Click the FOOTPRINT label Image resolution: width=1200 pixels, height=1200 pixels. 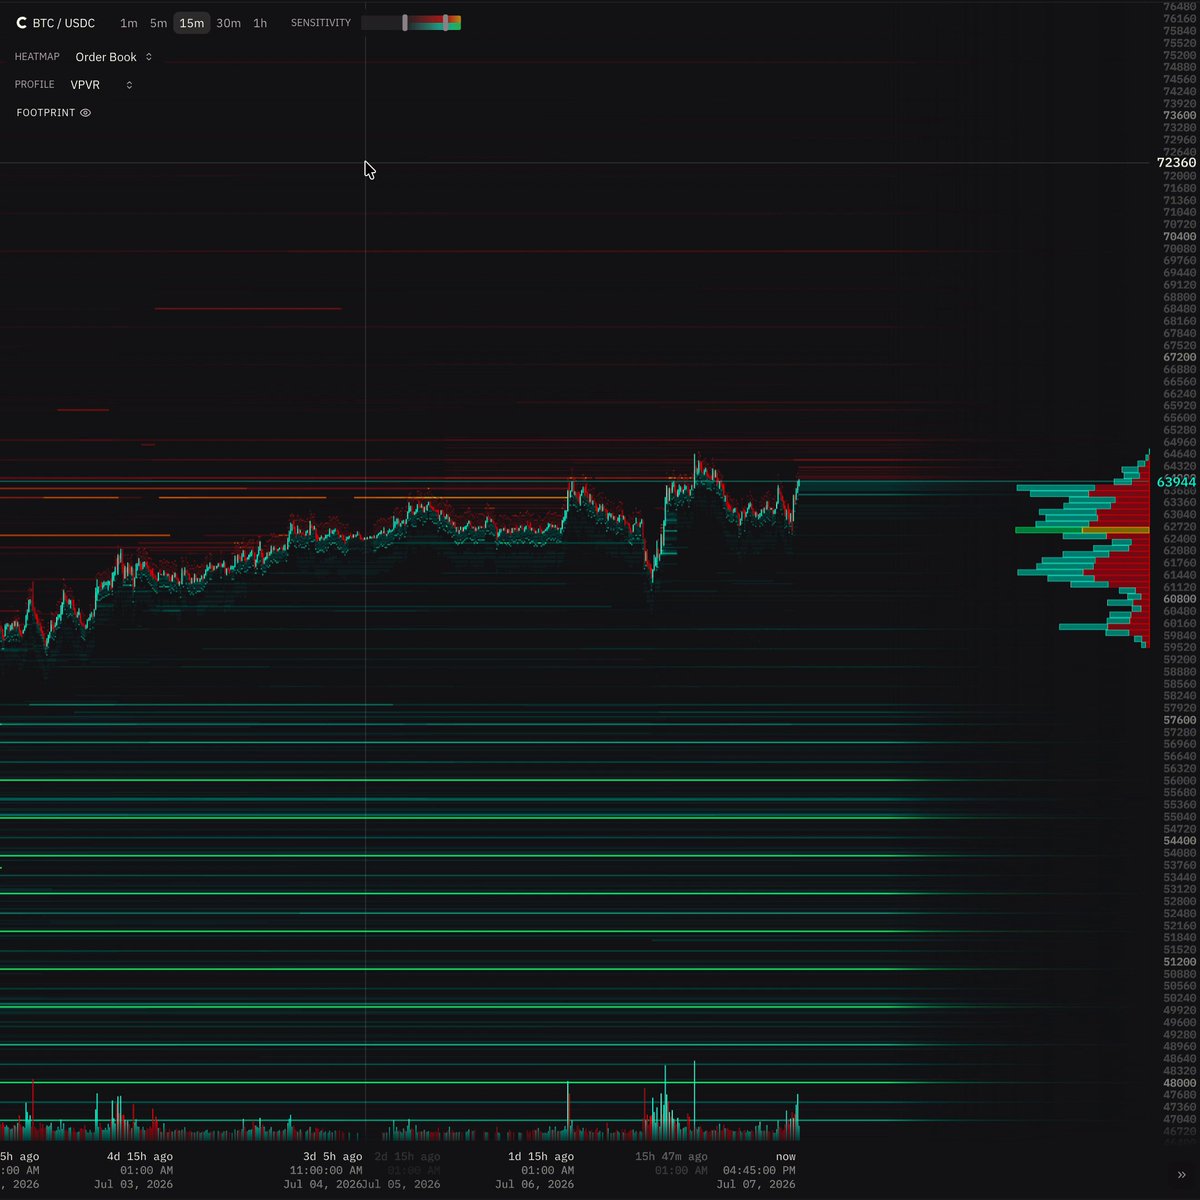tap(46, 113)
